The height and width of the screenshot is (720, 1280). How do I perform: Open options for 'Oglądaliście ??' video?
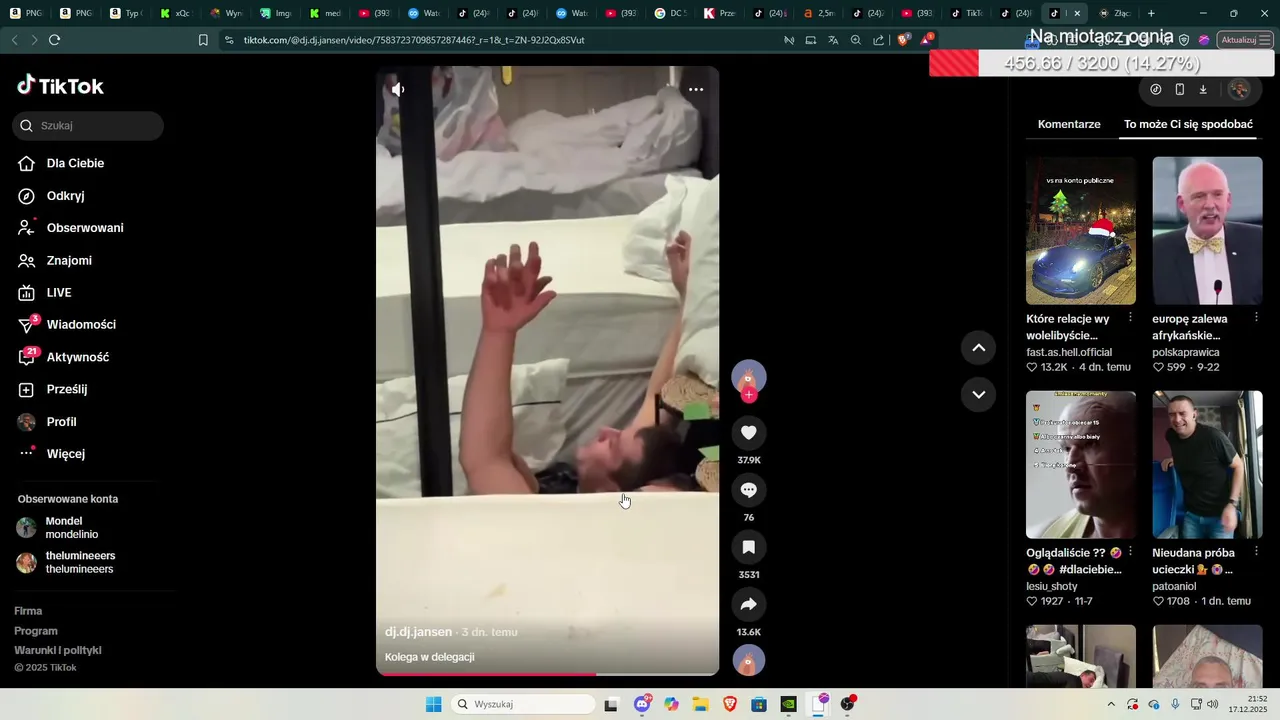click(x=1130, y=552)
